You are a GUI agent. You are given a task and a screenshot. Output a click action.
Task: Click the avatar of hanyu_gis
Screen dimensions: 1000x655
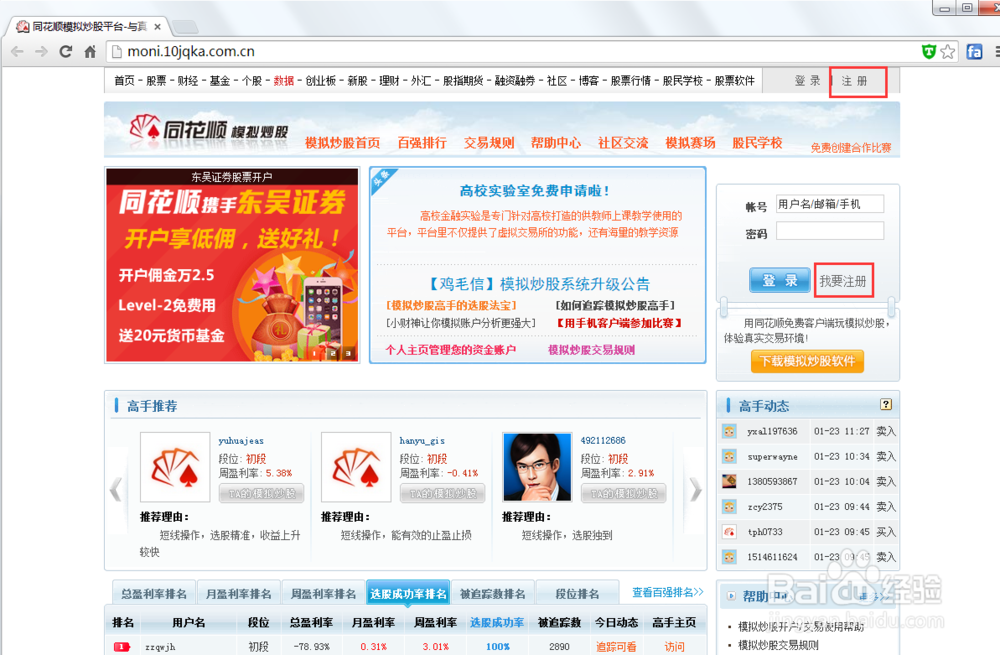pos(356,467)
